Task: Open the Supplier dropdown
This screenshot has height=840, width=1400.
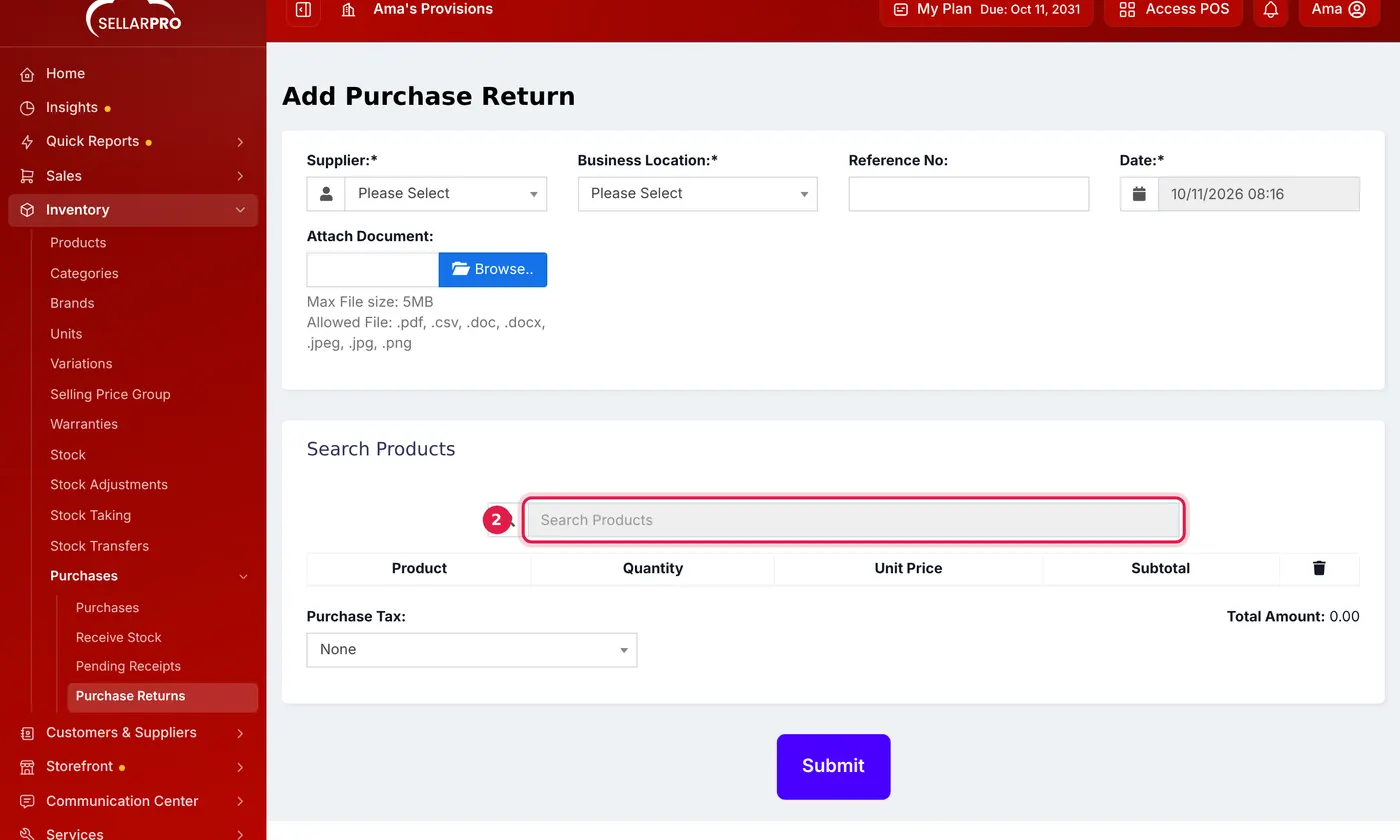Action: pos(445,194)
